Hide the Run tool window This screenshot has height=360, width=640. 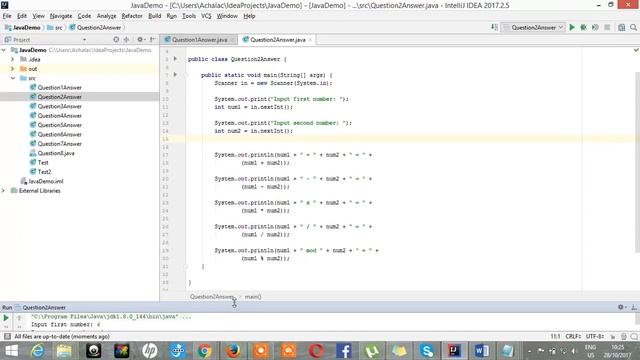coord(634,307)
